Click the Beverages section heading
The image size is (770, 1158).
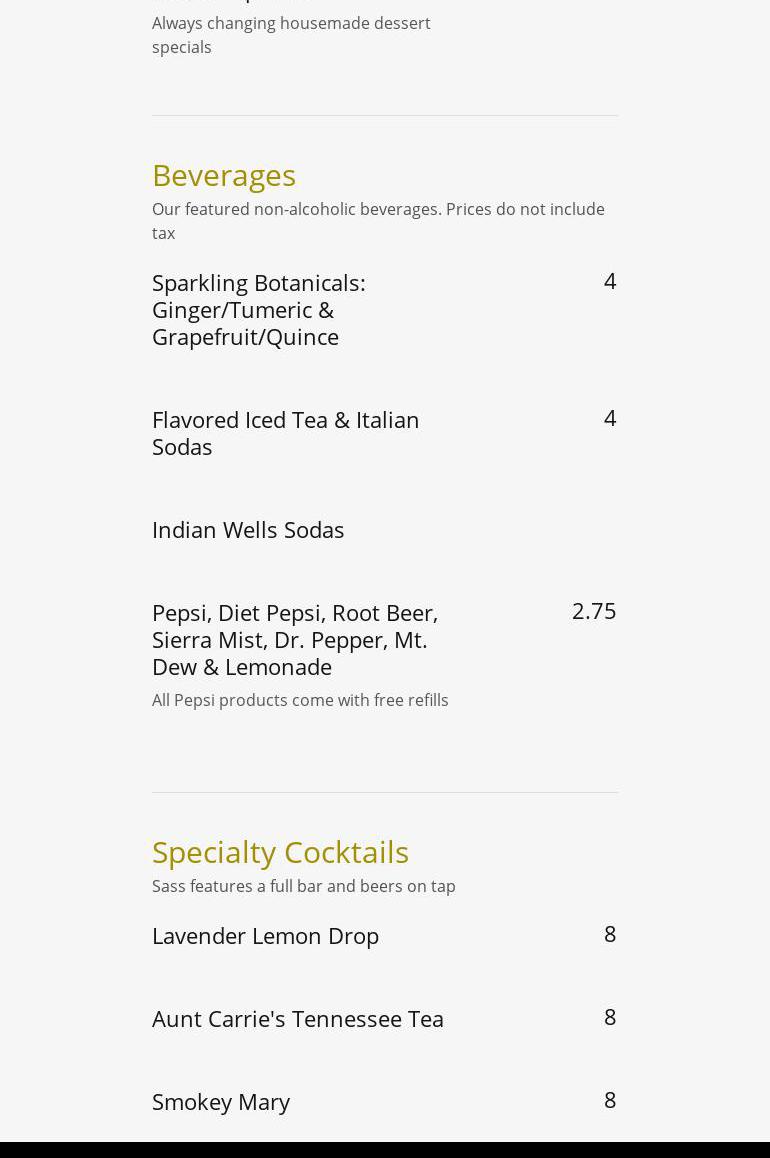[x=224, y=175]
